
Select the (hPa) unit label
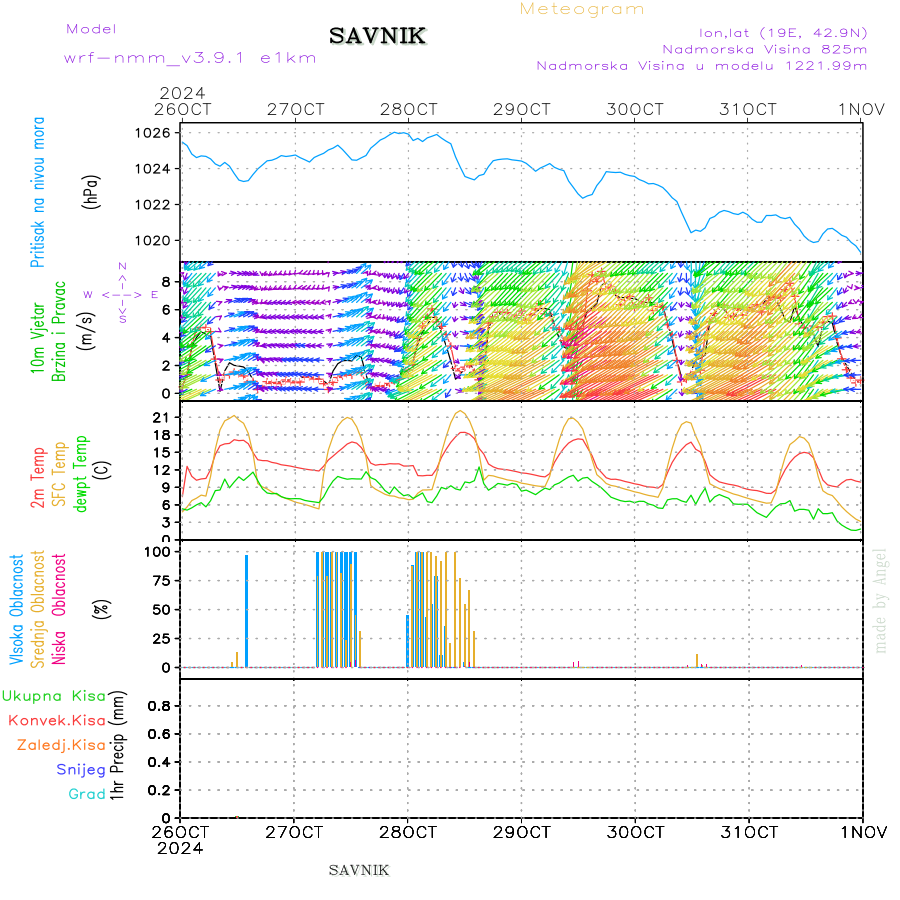click(91, 192)
